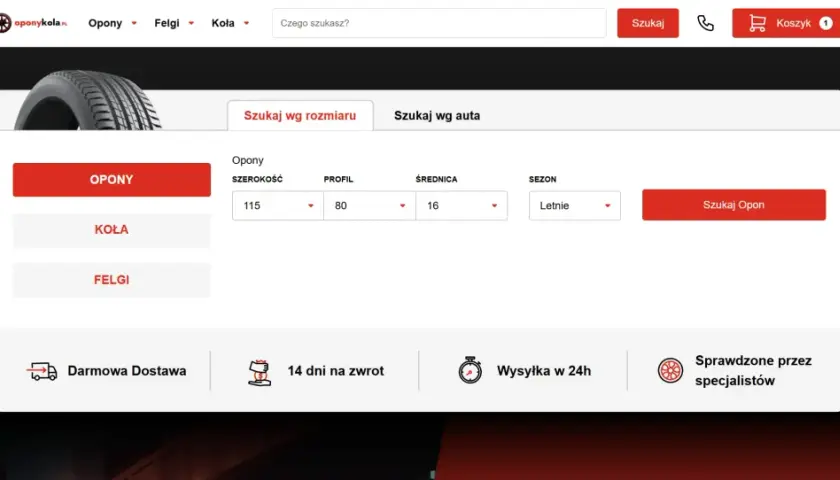Click the oponykola.pl logo
The image size is (840, 480).
click(x=33, y=23)
